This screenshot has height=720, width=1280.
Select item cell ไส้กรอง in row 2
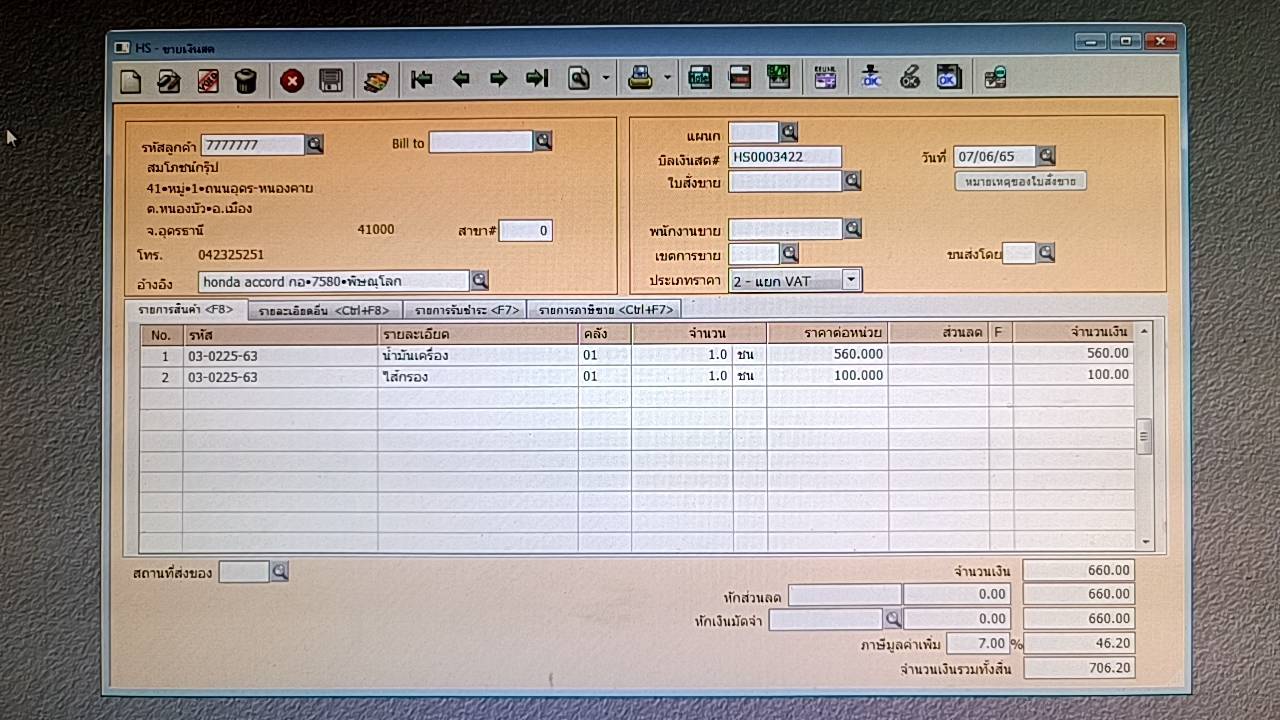(x=478, y=377)
